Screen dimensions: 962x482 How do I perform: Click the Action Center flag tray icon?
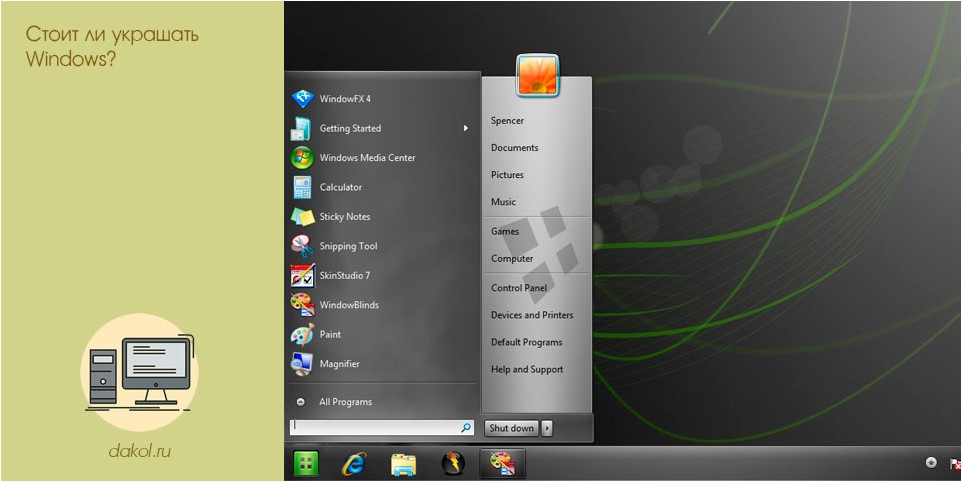click(955, 463)
